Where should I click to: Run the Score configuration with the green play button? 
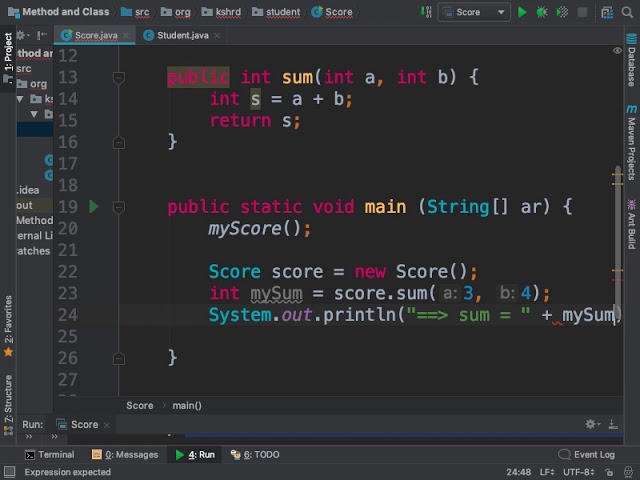pos(522,12)
